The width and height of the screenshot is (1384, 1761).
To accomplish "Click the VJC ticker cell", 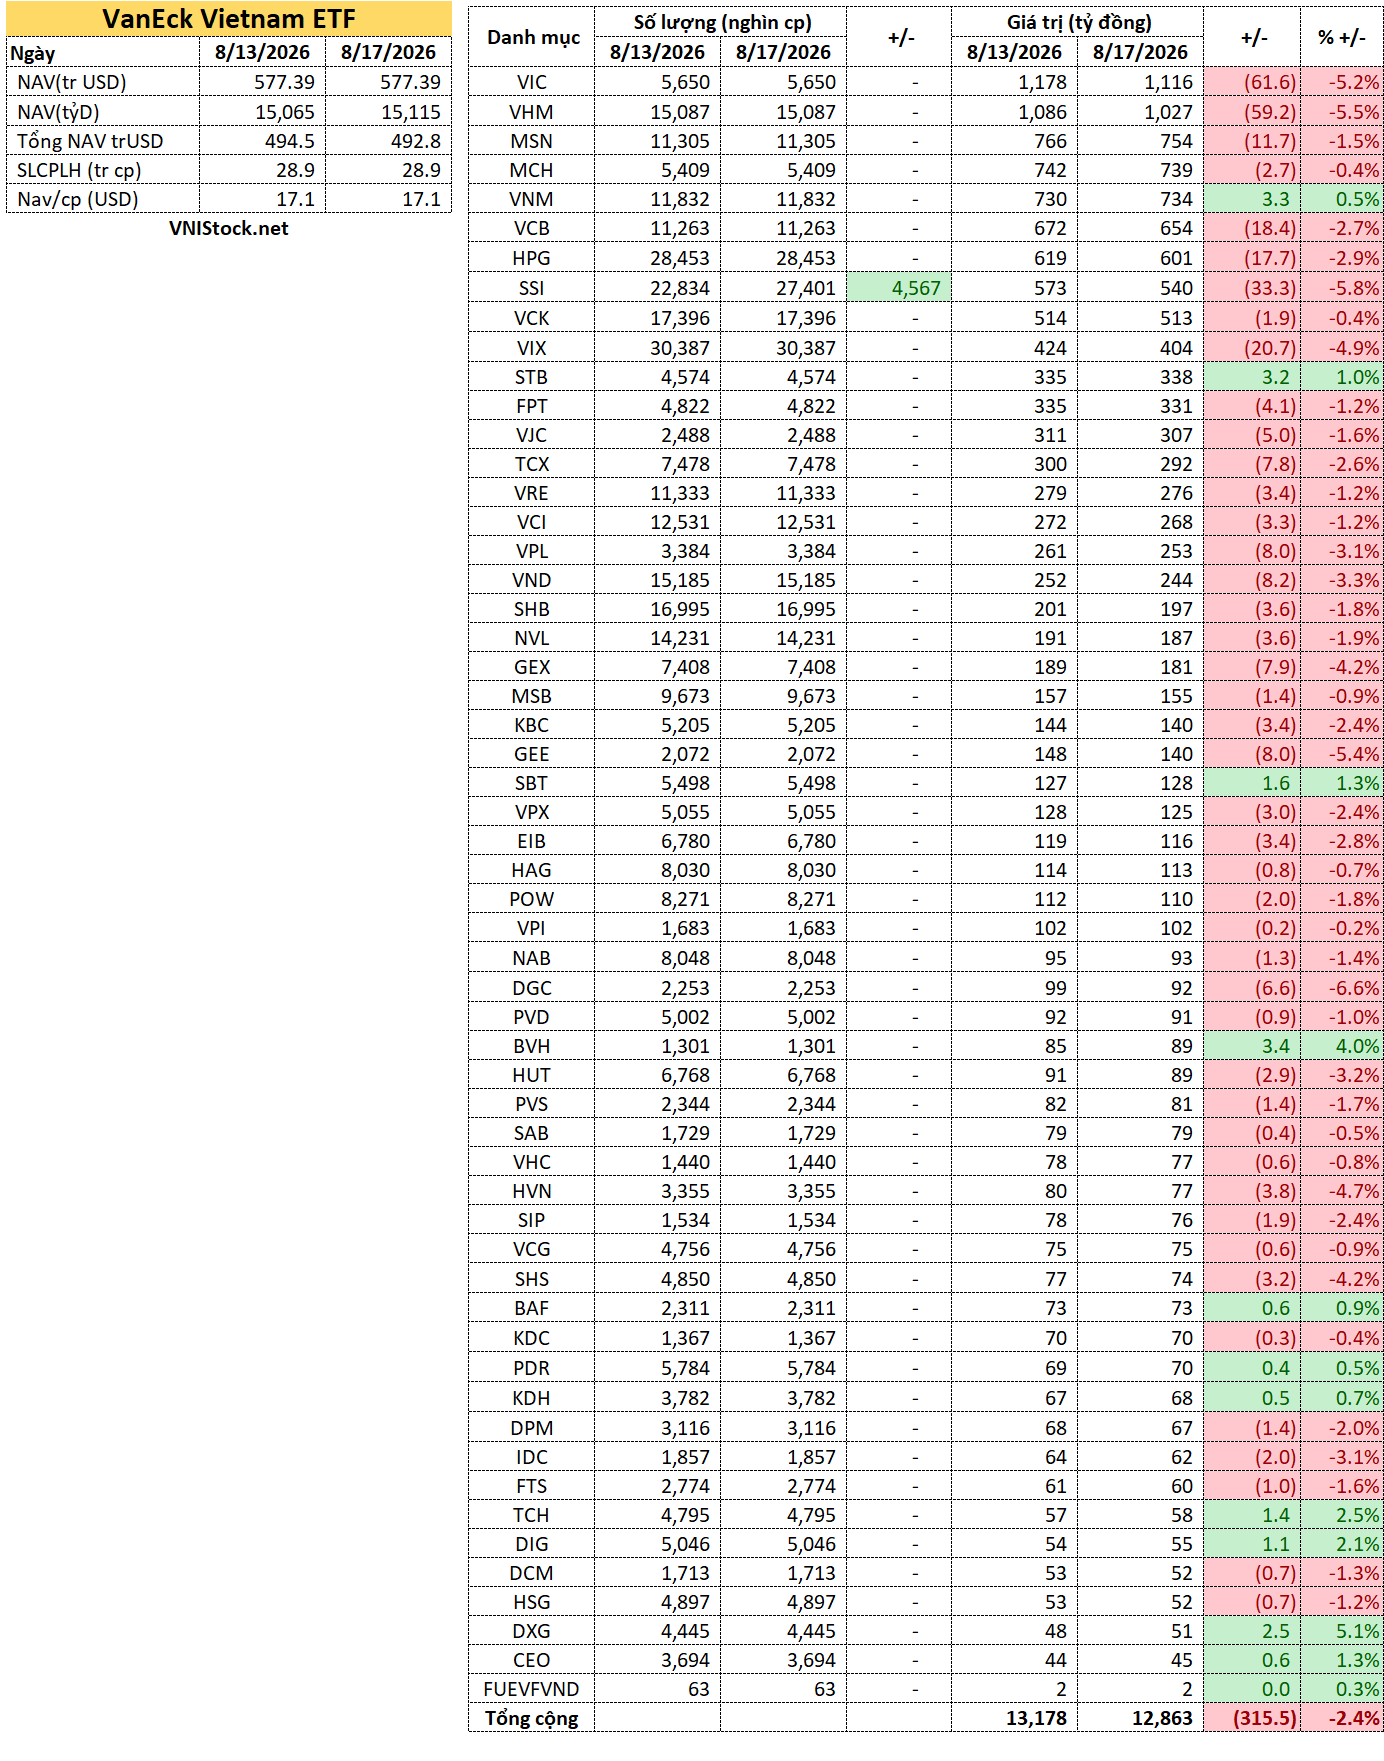I will (532, 435).
